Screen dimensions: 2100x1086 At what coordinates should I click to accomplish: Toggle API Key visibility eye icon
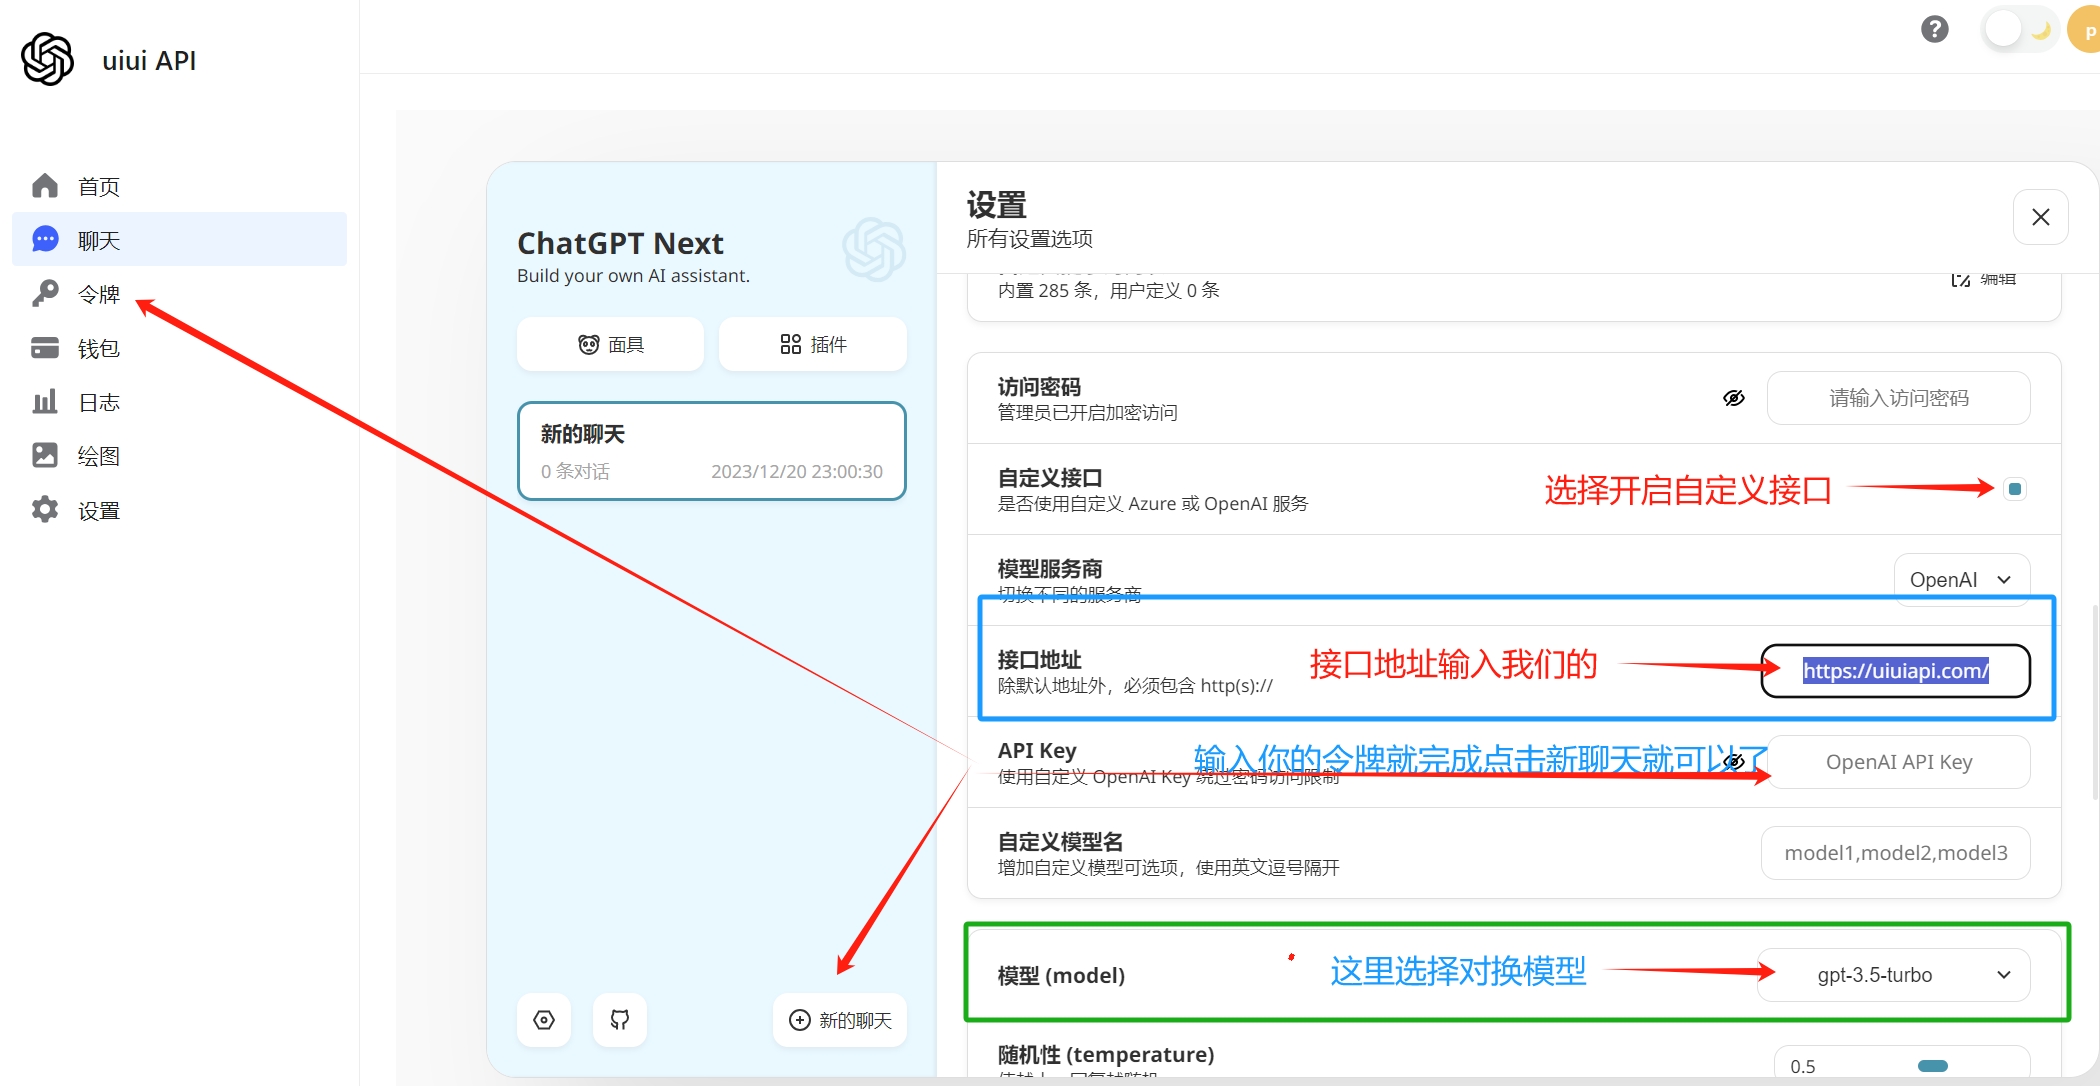tap(1734, 762)
